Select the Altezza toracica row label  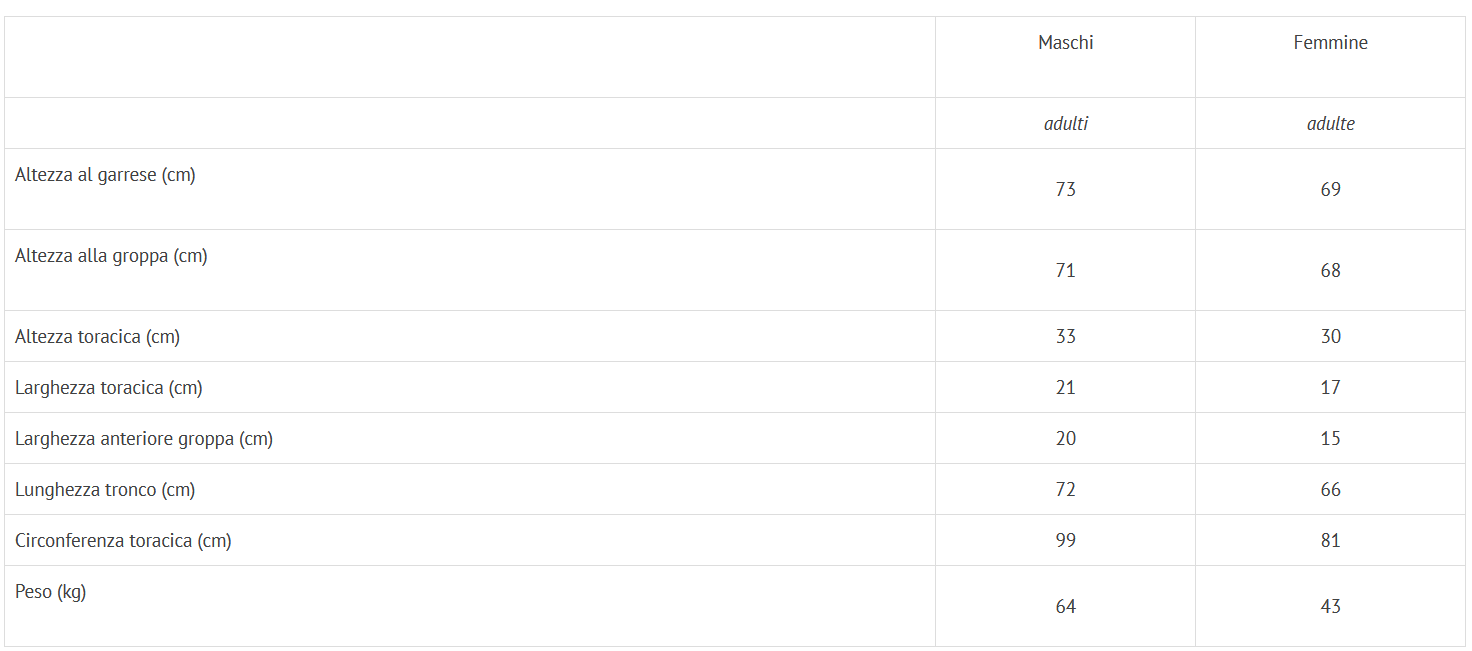point(97,337)
